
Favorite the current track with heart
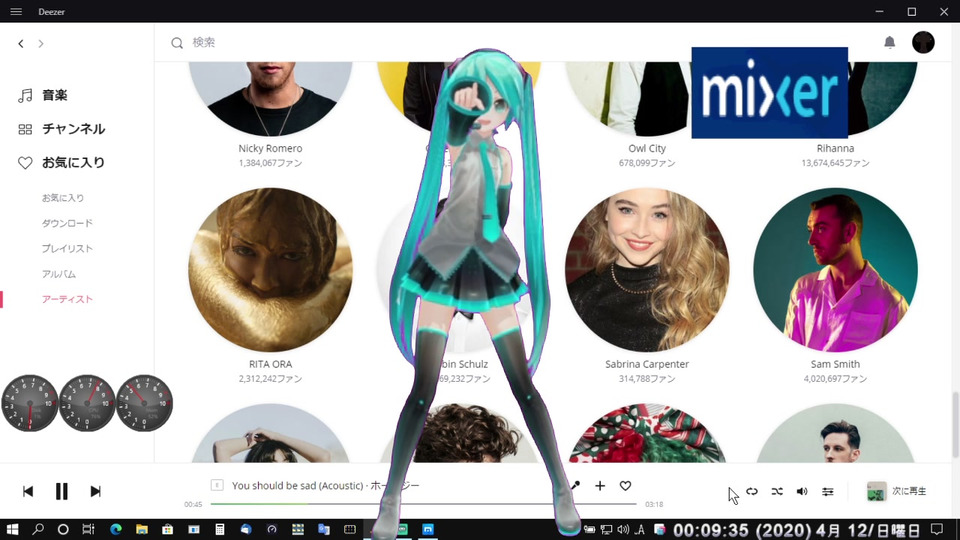[x=625, y=486]
